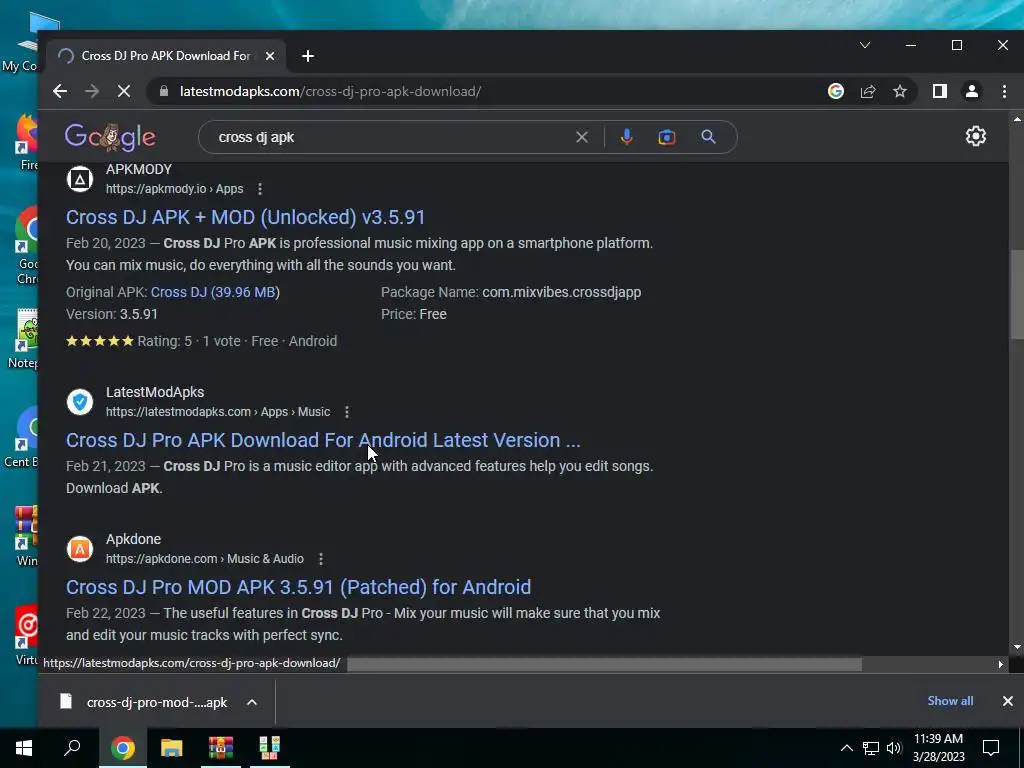This screenshot has width=1024, height=768.
Task: Open Chrome three-dot menu
Action: (1004, 91)
